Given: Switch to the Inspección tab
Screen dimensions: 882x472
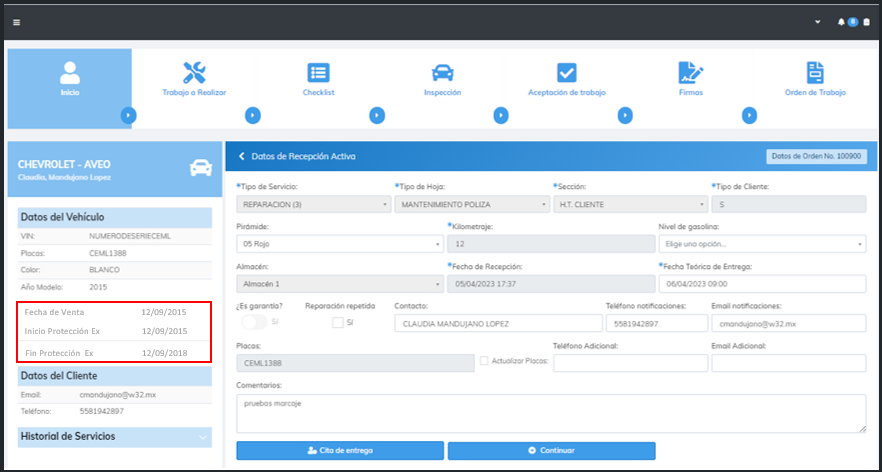Looking at the screenshot, I should (x=443, y=88).
